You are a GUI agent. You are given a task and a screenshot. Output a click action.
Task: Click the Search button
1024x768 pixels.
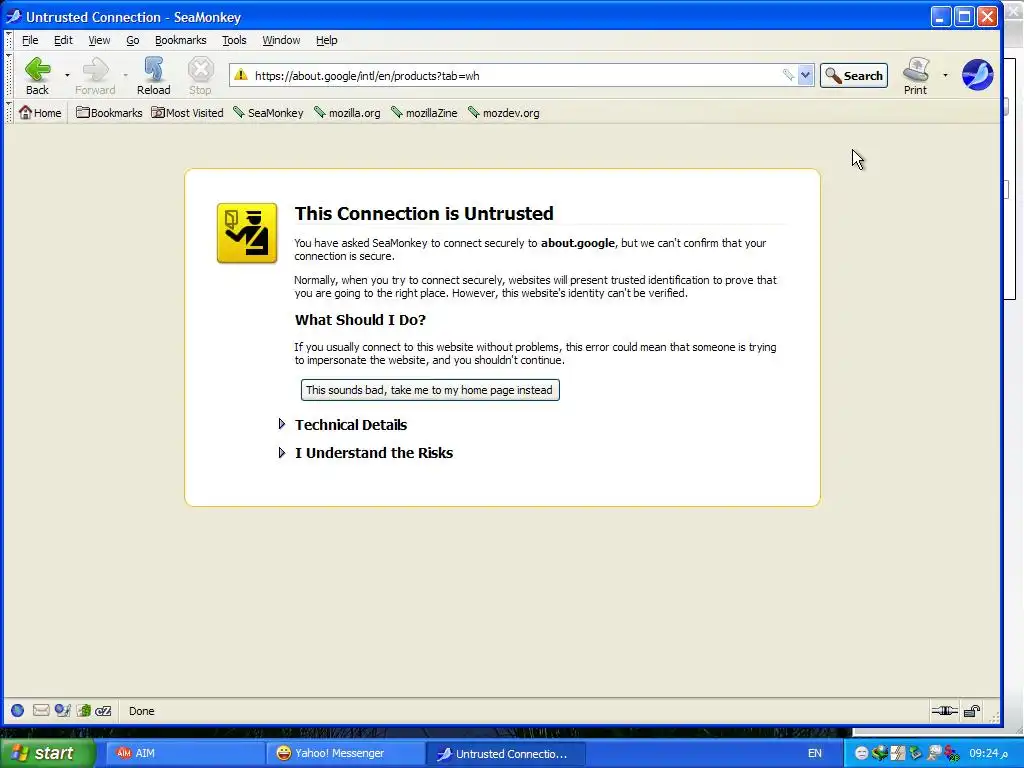pos(854,76)
